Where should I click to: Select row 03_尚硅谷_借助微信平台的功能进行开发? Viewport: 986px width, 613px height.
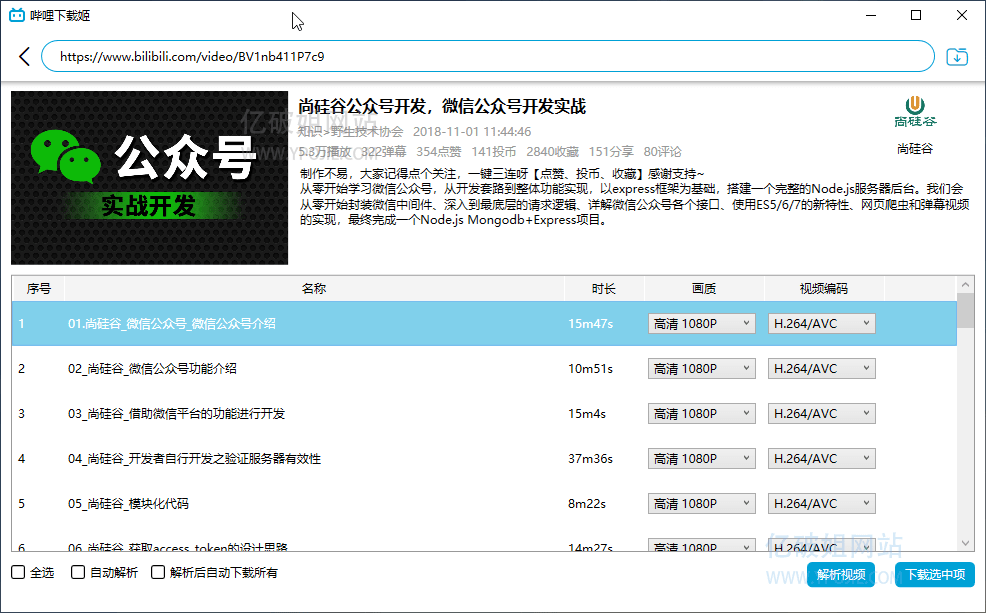click(484, 414)
